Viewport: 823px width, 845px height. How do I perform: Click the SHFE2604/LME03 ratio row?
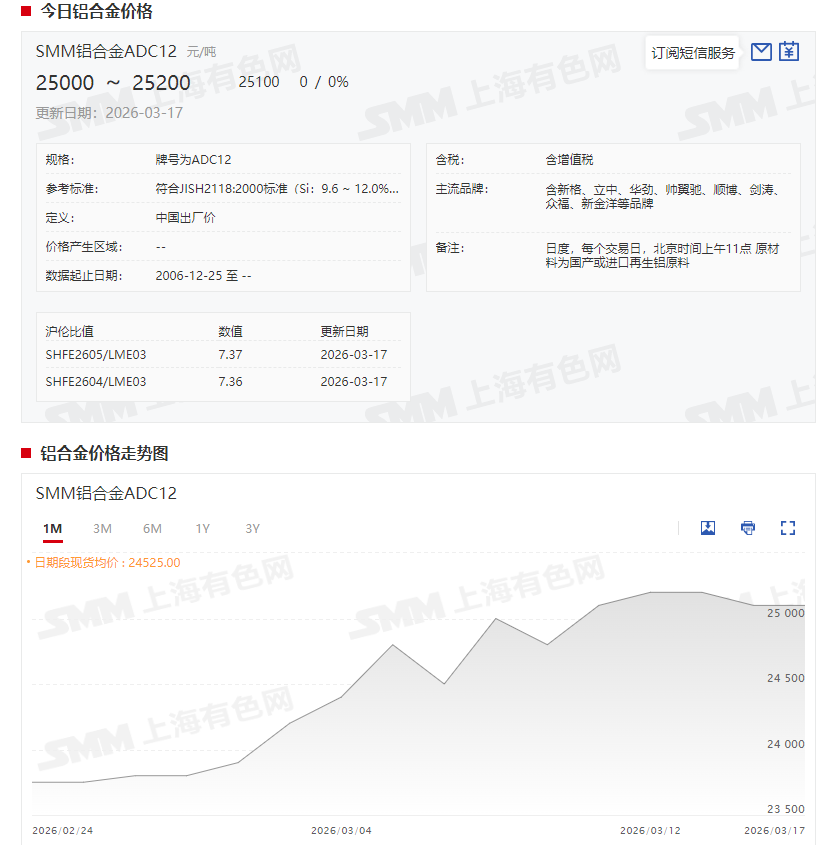tap(223, 382)
